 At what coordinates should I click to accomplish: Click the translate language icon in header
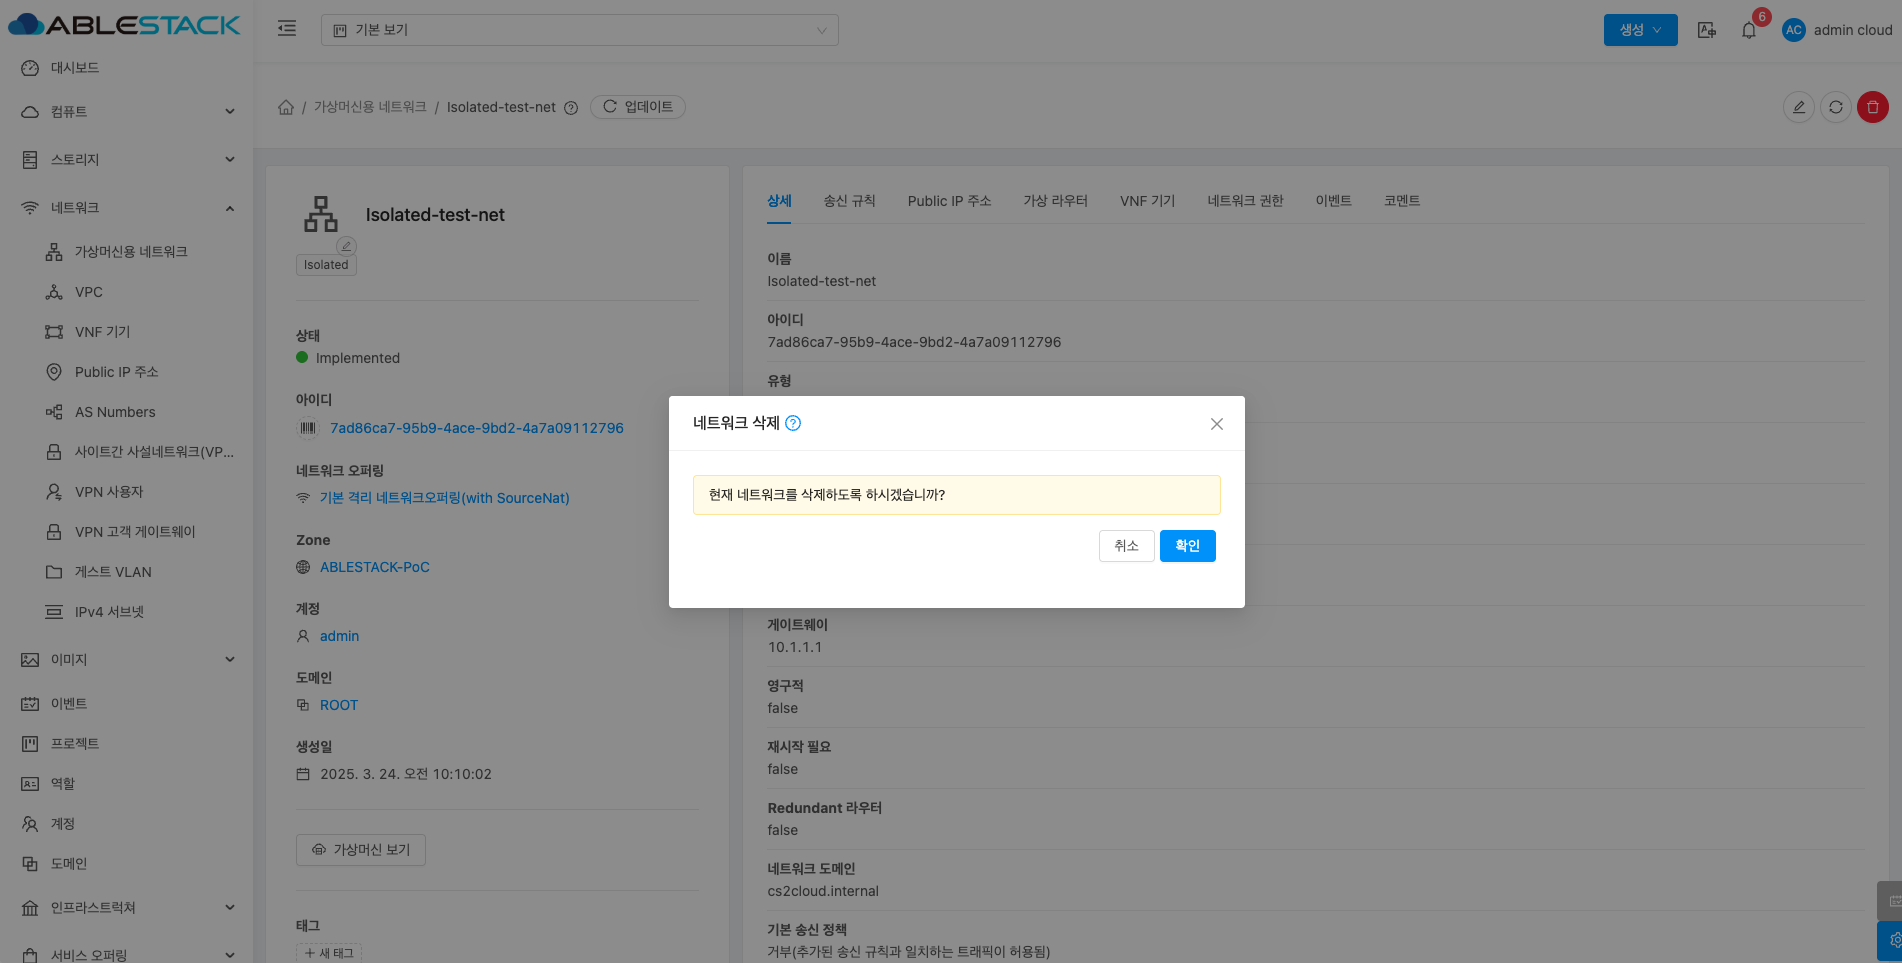point(1707,30)
